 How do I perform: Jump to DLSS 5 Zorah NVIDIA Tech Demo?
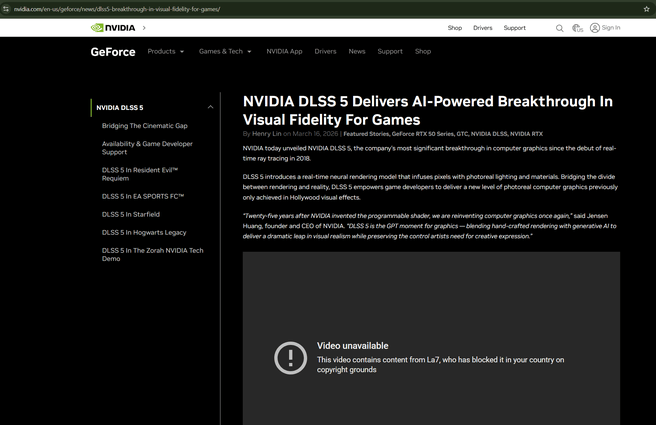click(x=152, y=254)
